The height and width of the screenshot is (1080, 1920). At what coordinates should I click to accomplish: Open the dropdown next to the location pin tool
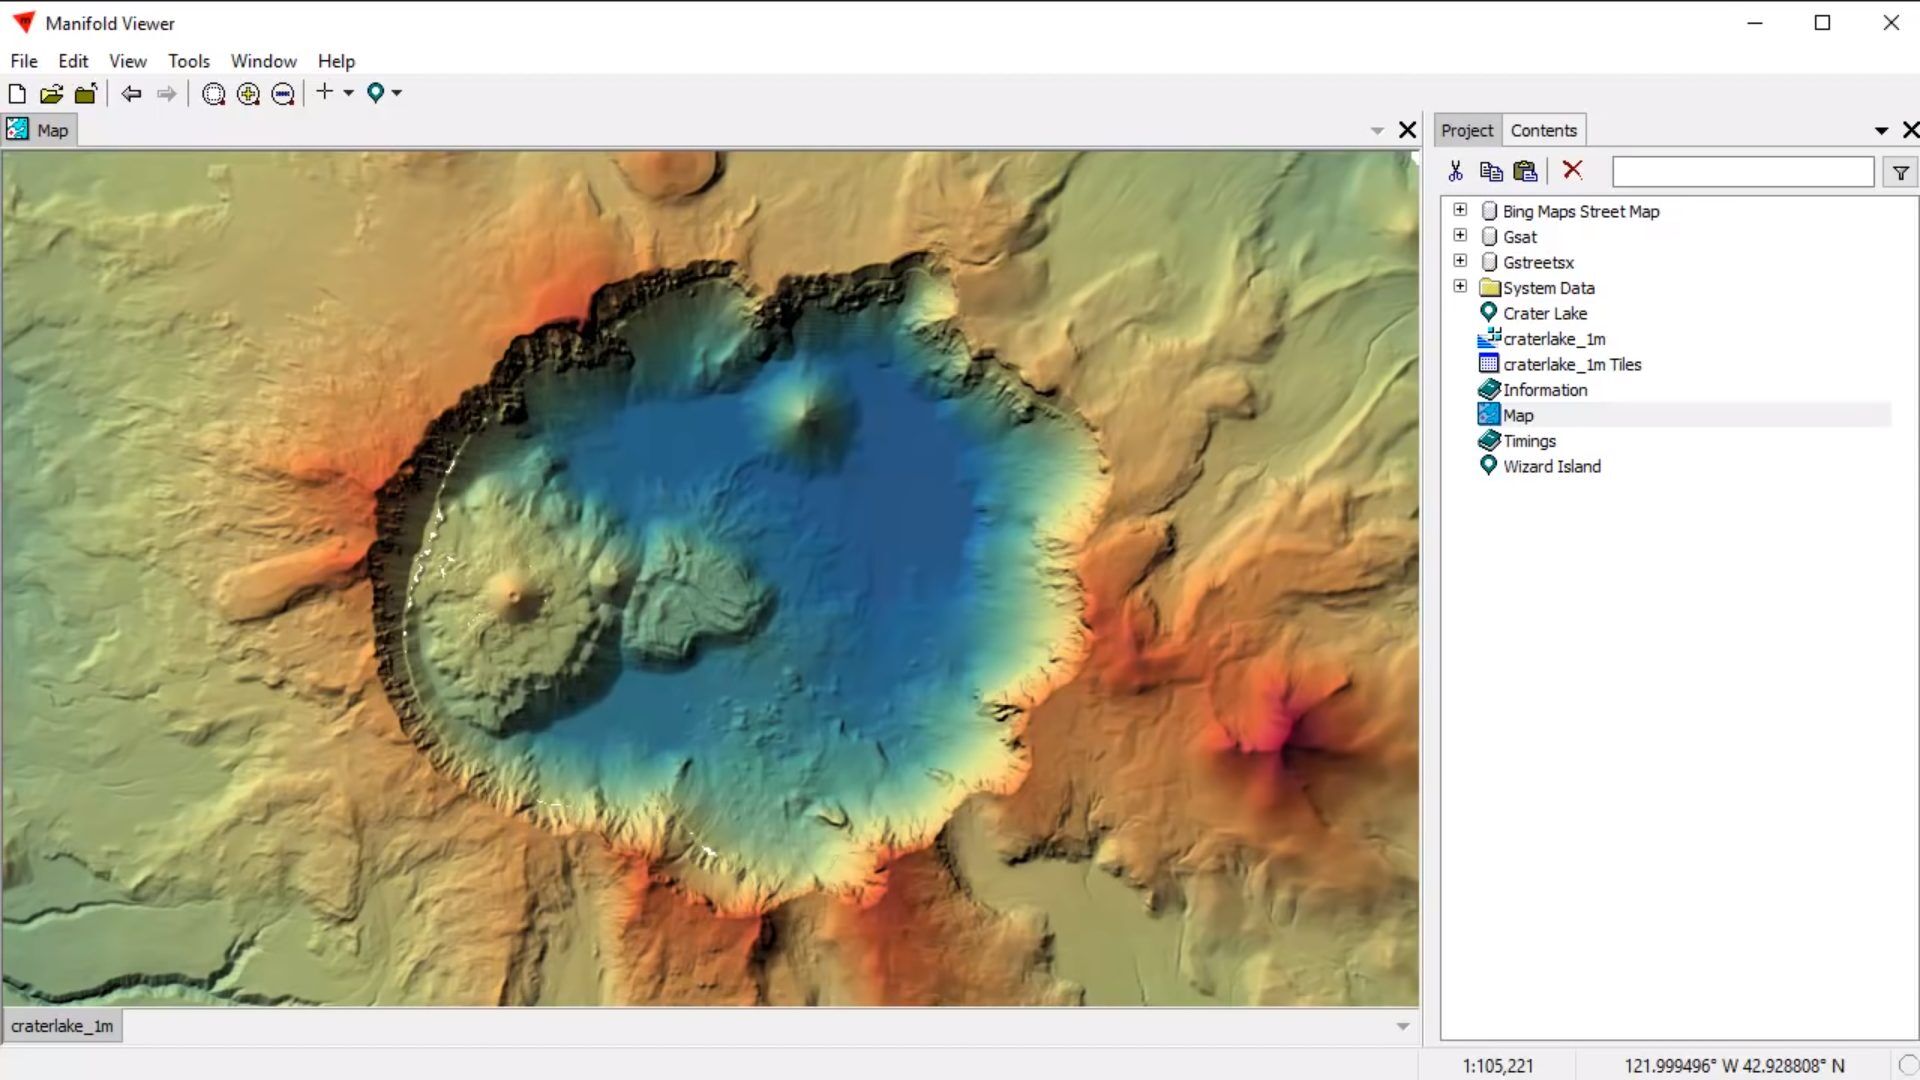[394, 93]
